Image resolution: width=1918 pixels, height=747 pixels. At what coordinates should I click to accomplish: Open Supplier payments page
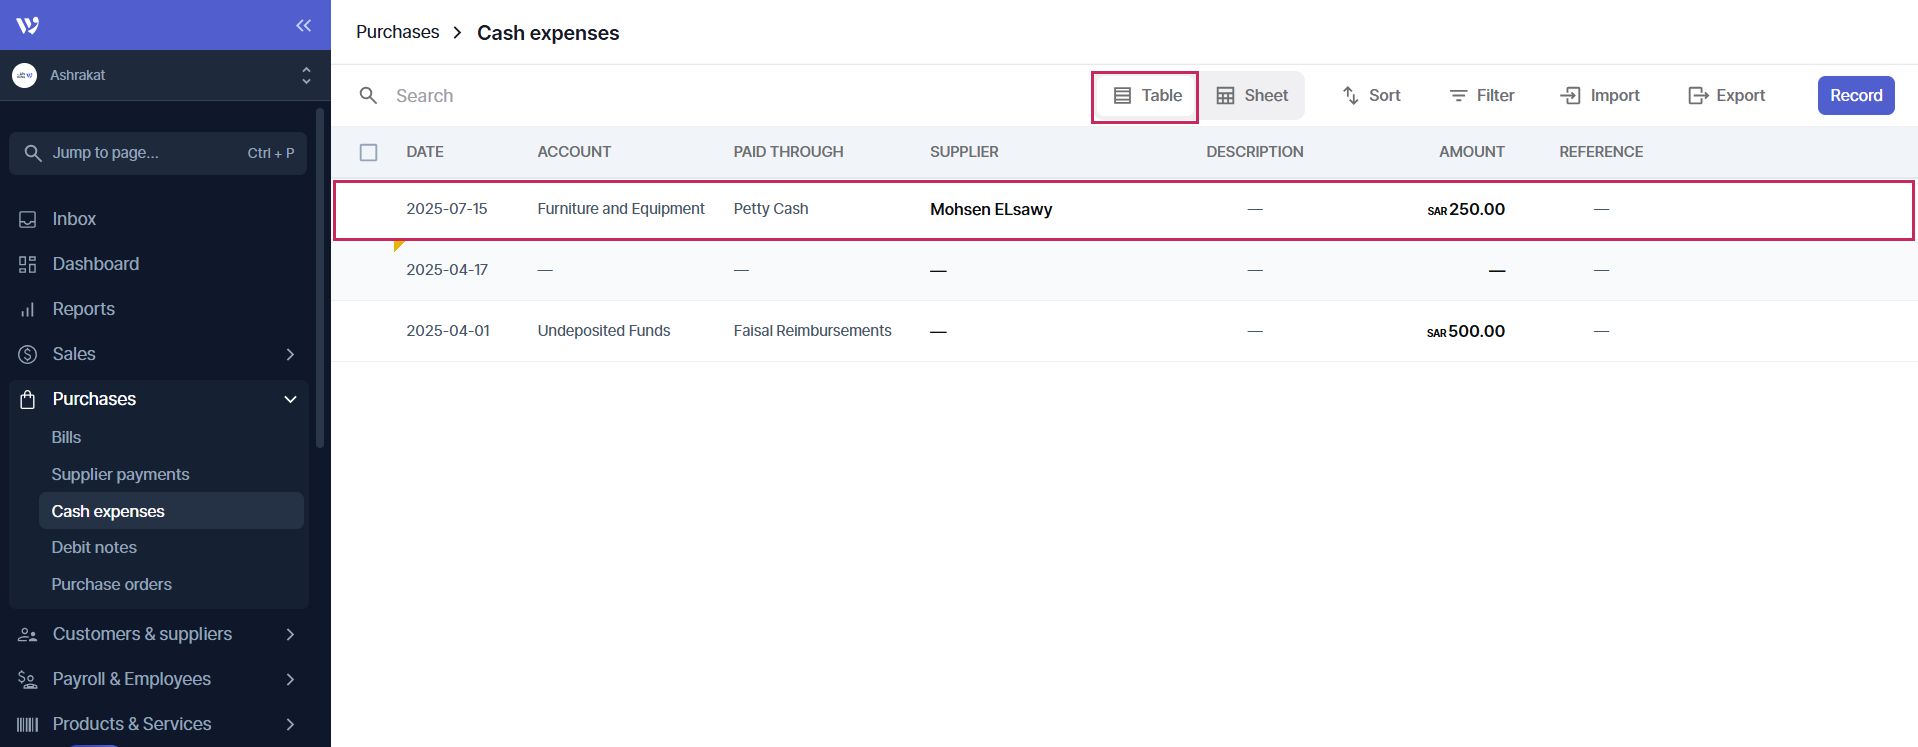[120, 474]
